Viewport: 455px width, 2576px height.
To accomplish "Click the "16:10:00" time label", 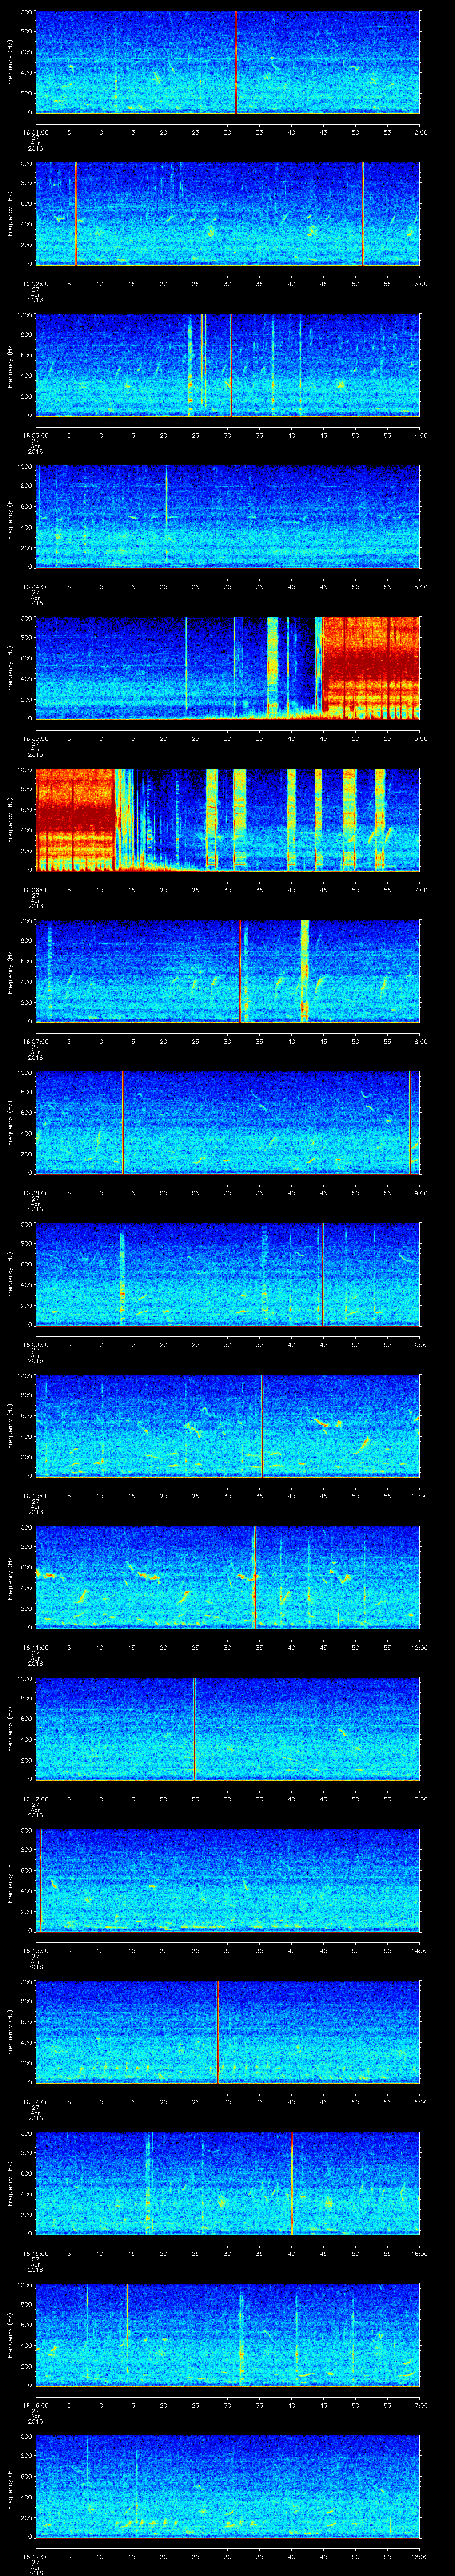I will pyautogui.click(x=35, y=1496).
